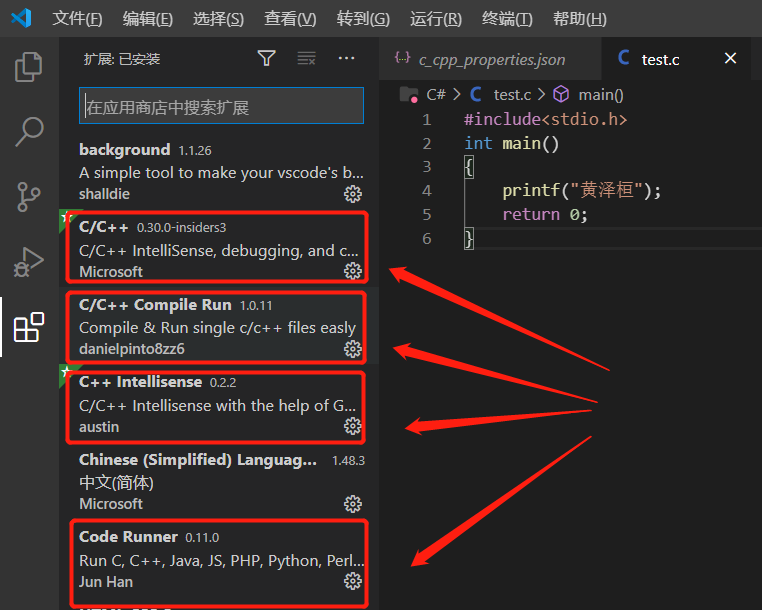Switch to c_cpp_properties.json tab

pyautogui.click(x=490, y=59)
